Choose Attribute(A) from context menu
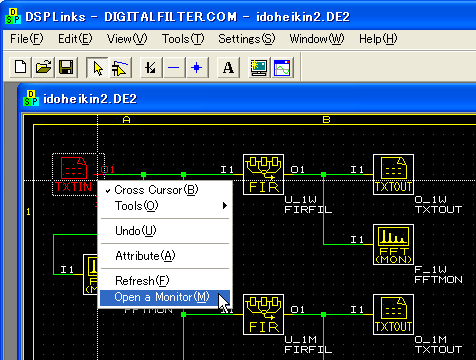 point(165,256)
